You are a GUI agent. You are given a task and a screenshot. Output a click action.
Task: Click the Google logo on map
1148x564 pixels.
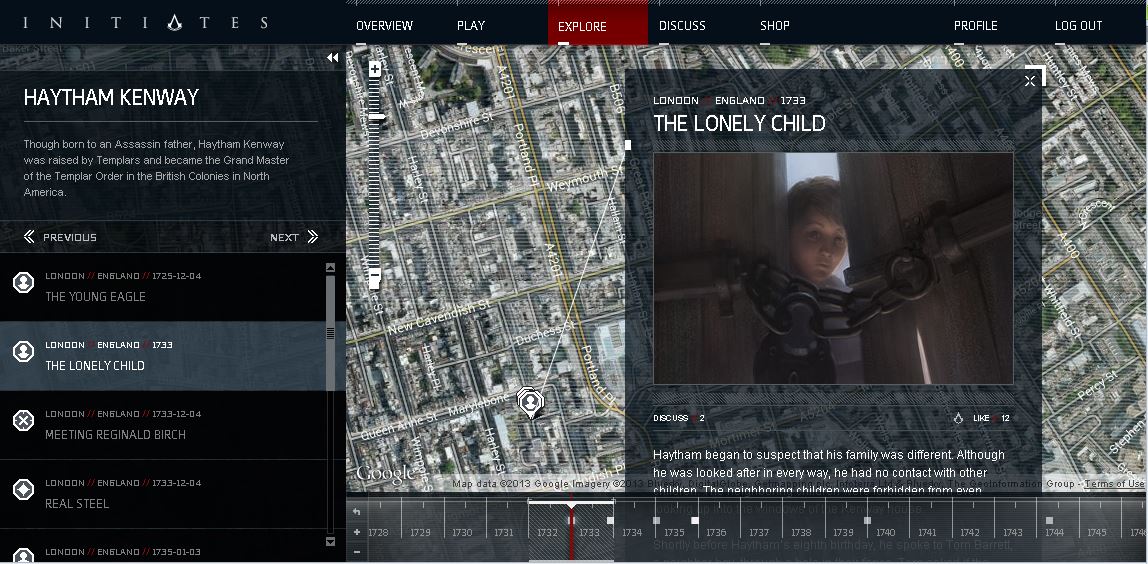[385, 474]
